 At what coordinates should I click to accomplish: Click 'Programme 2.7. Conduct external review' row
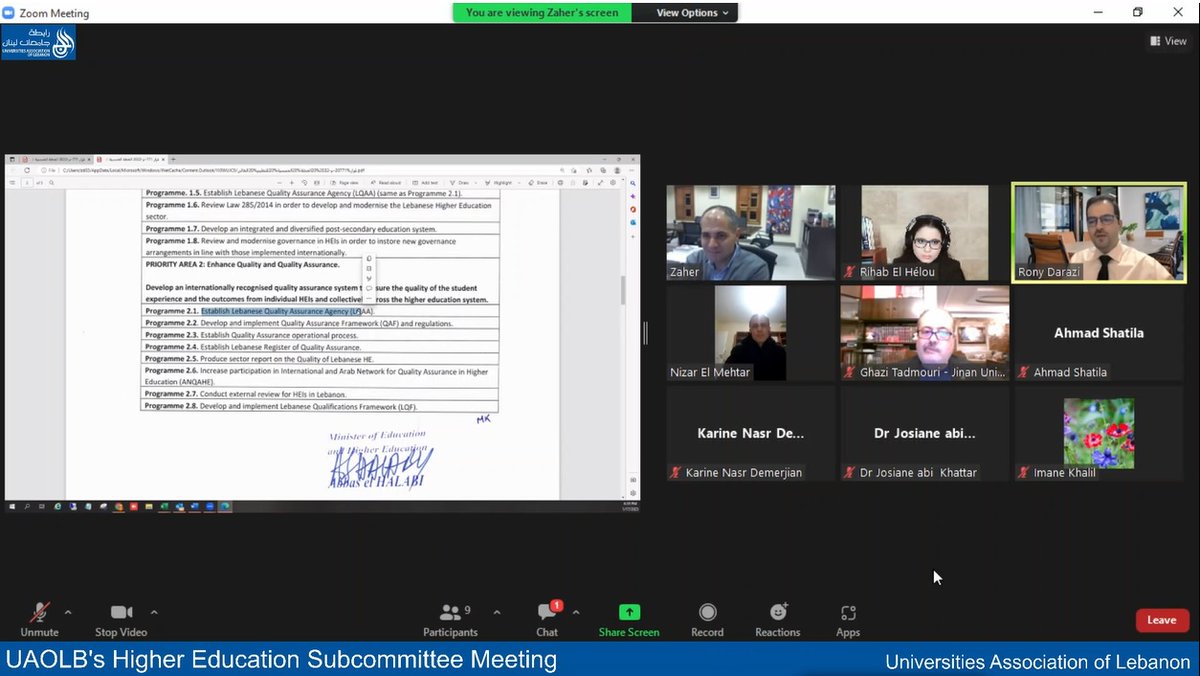(x=320, y=394)
